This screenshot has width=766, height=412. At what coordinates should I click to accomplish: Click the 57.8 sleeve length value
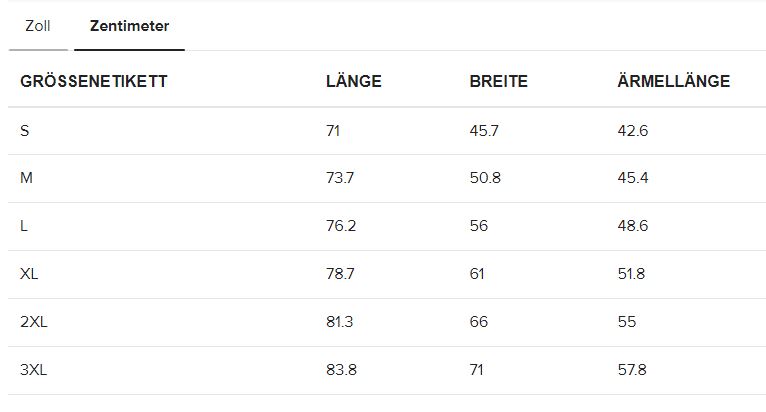(x=632, y=370)
